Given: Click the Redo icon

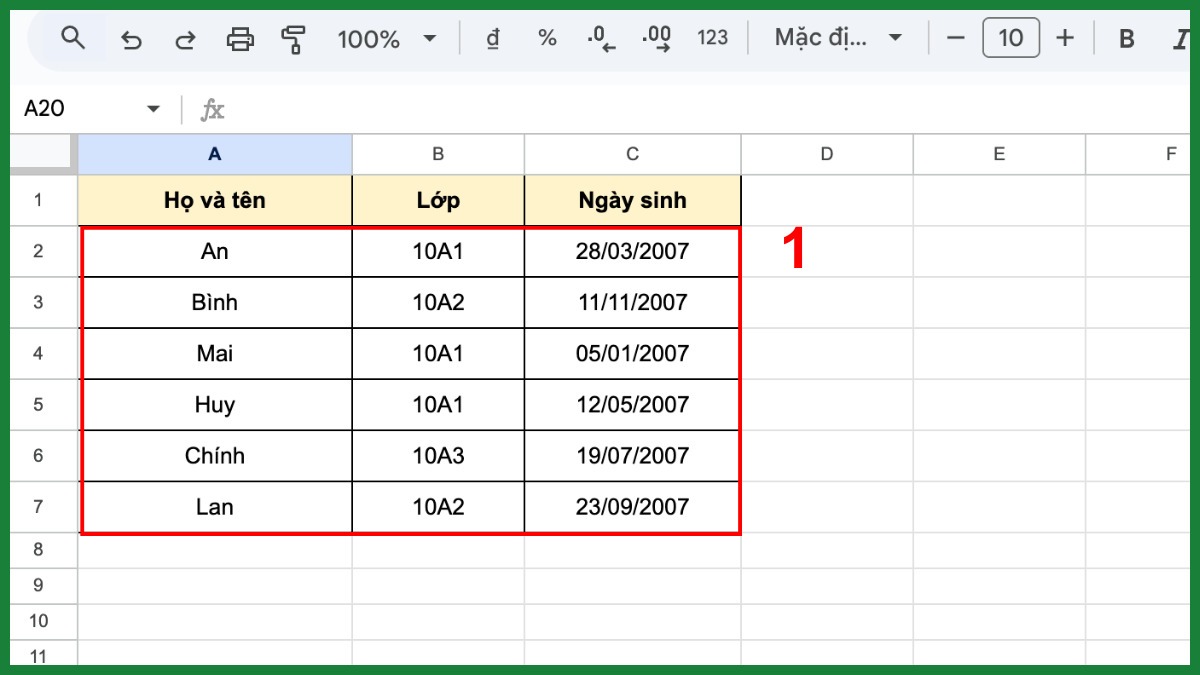Looking at the screenshot, I should 184,37.
